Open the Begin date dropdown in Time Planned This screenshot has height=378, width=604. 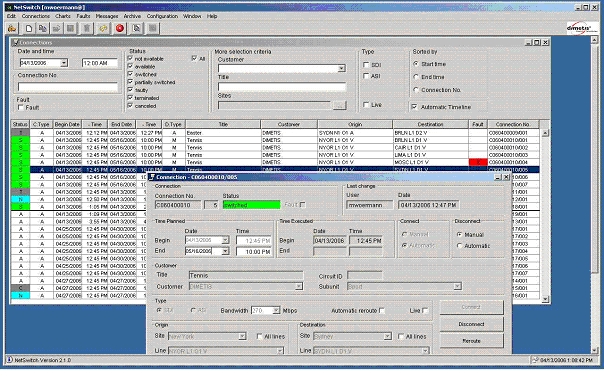click(x=225, y=240)
